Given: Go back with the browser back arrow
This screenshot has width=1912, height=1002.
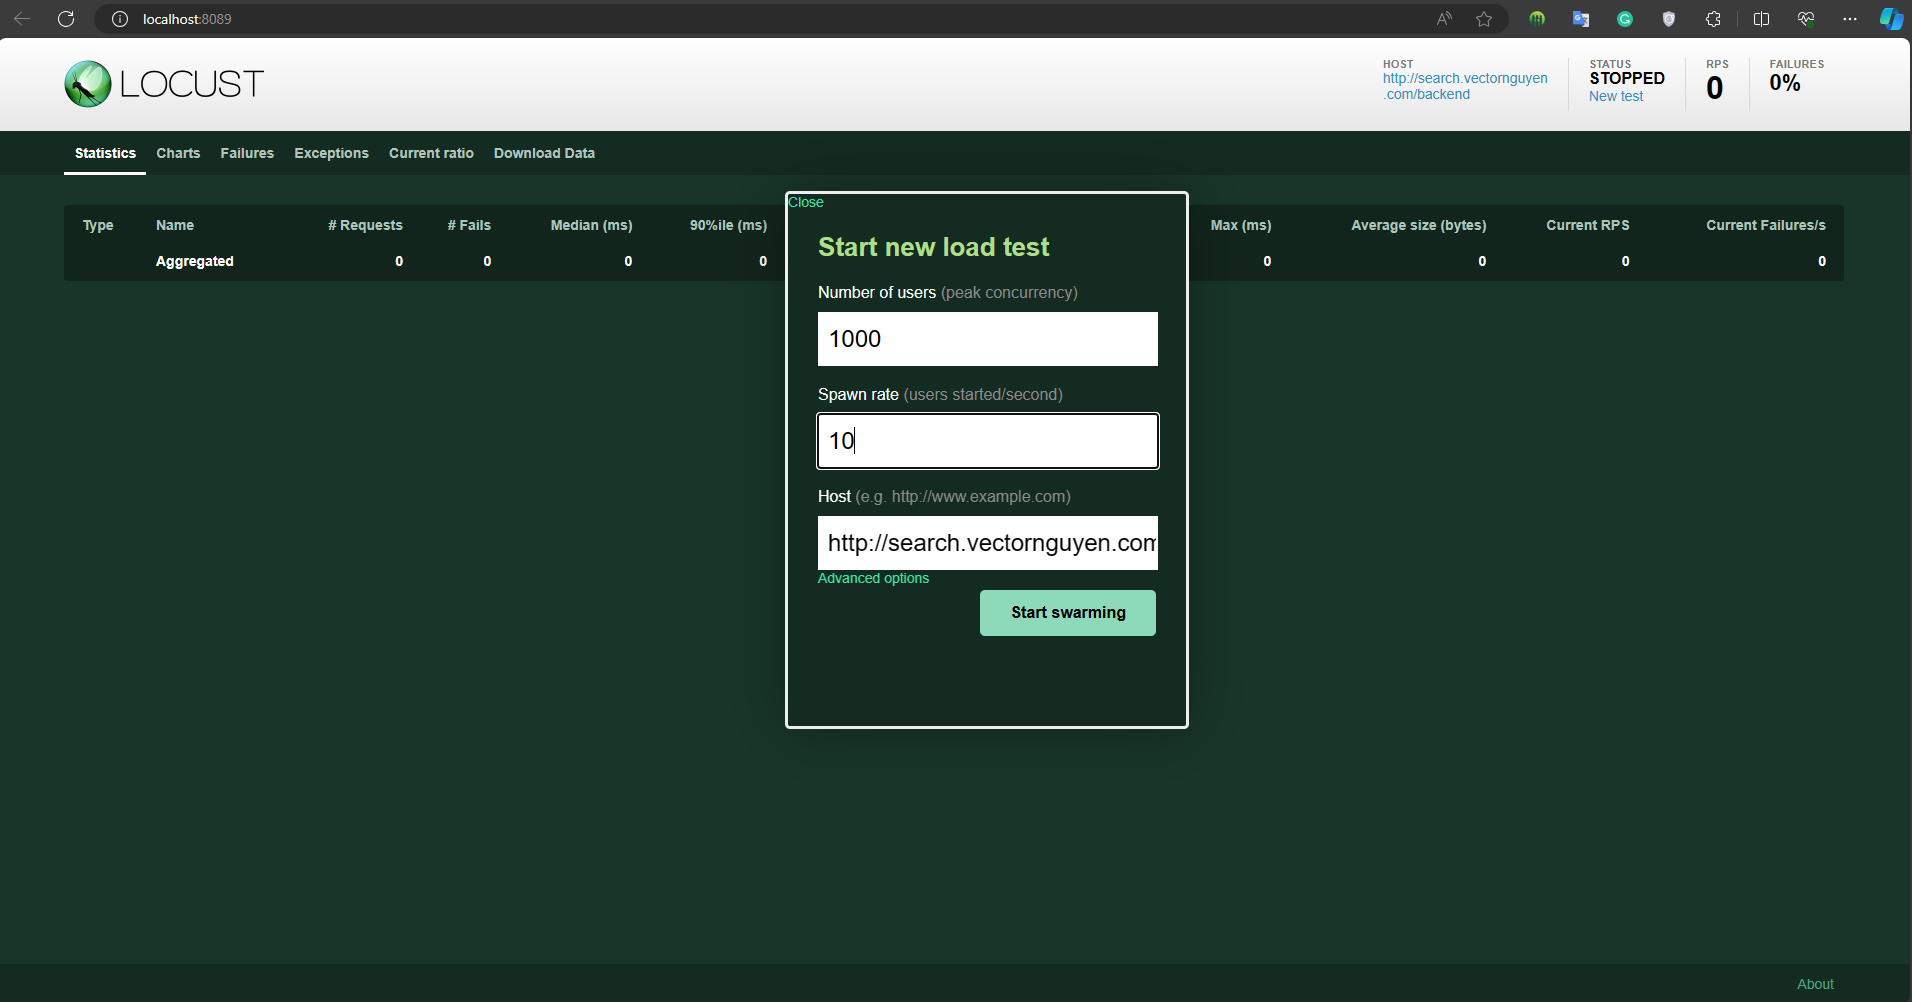Looking at the screenshot, I should click(x=22, y=19).
